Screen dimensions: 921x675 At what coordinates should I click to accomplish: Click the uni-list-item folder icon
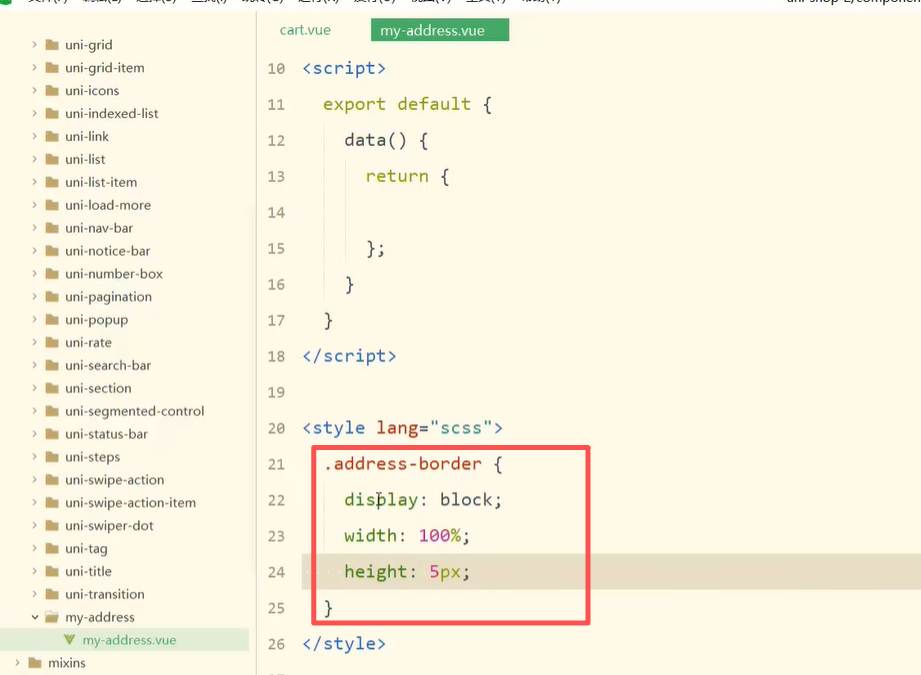[x=52, y=182]
